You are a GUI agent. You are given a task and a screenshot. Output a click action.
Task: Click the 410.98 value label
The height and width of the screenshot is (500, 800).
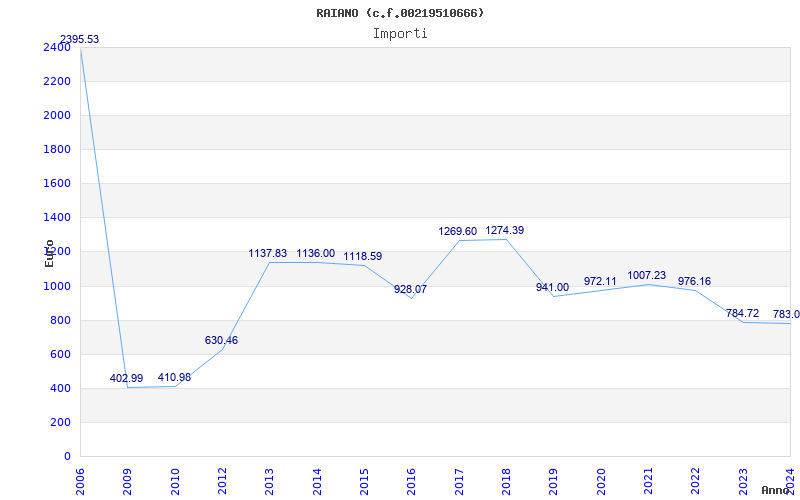(174, 378)
